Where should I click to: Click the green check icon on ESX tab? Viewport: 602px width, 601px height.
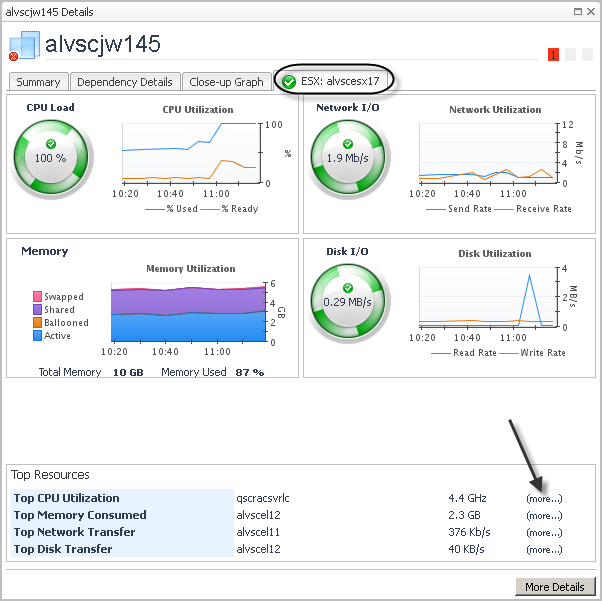point(289,81)
